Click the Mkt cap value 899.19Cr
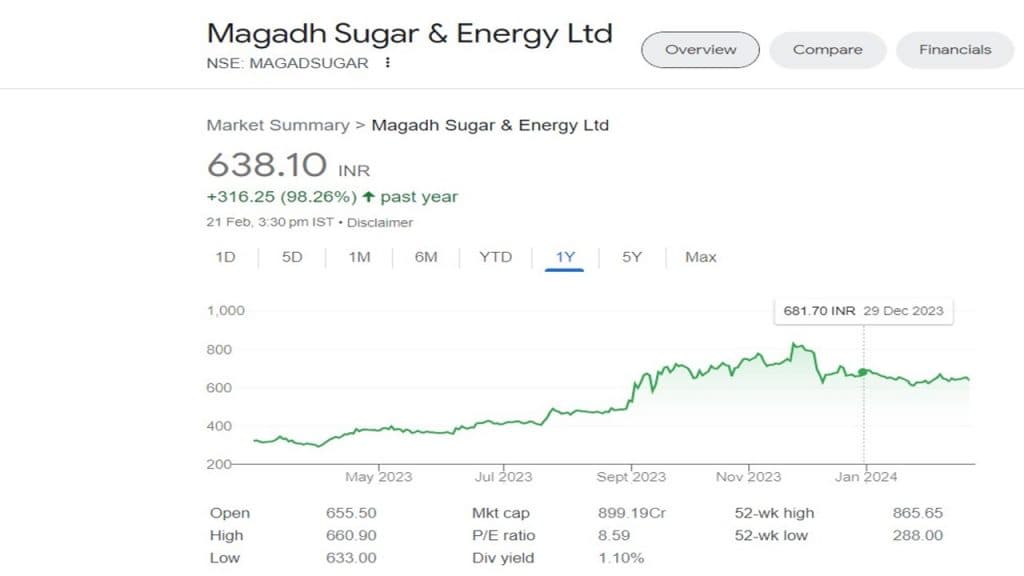 pos(632,513)
